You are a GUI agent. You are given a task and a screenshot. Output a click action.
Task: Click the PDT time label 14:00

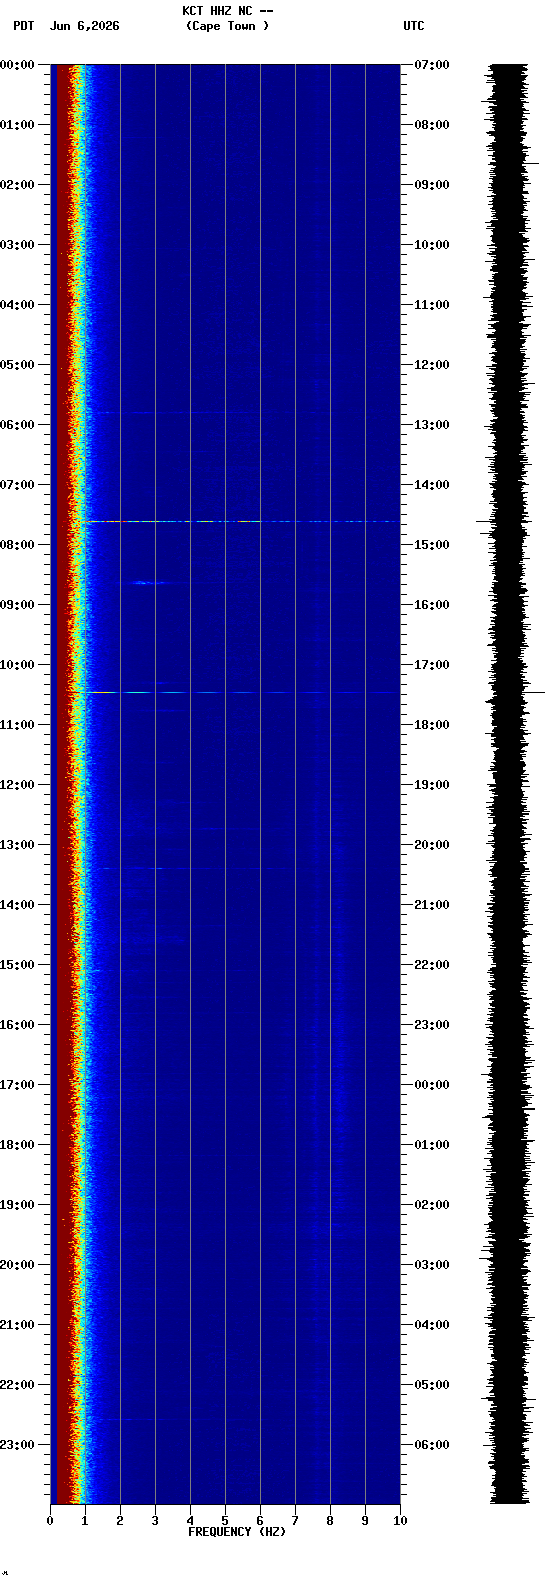point(18,905)
